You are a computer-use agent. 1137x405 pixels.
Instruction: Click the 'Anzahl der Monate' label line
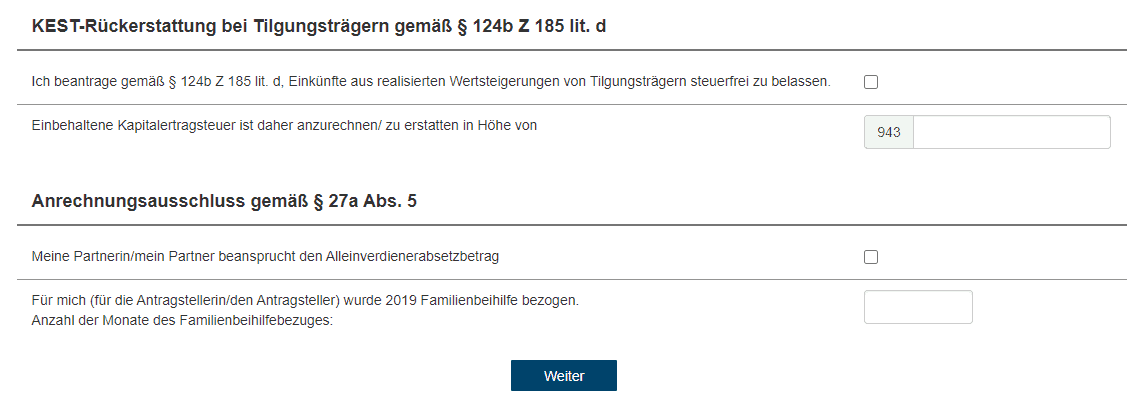[x=182, y=320]
